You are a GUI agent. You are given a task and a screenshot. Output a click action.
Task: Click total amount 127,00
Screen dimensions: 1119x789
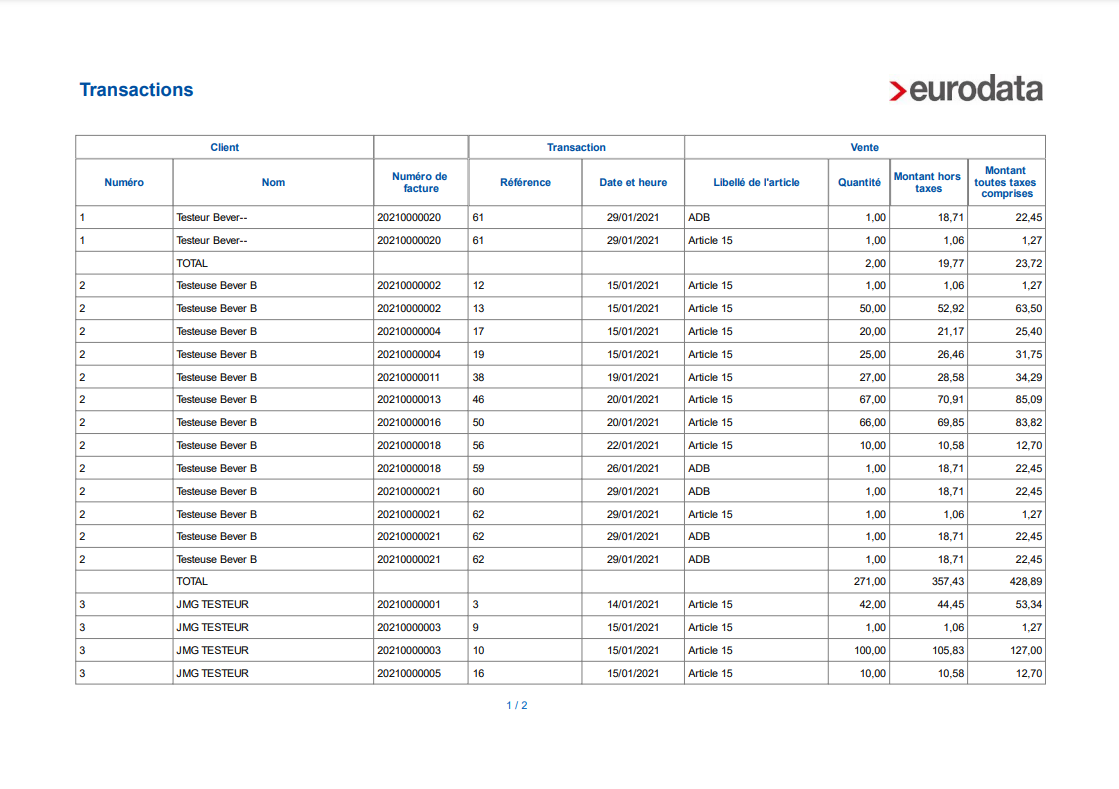1026,651
